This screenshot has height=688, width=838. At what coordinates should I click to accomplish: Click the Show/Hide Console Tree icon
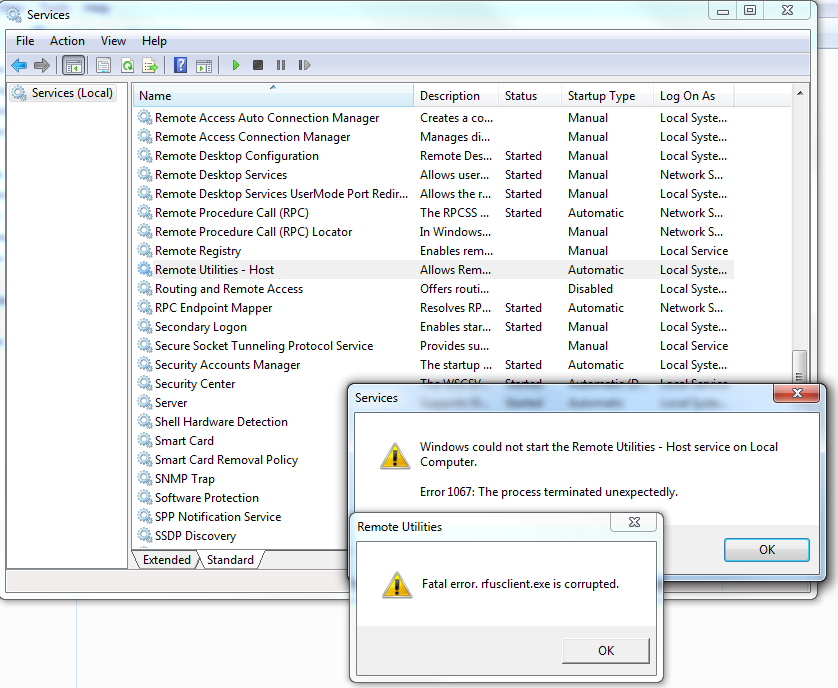click(x=73, y=65)
